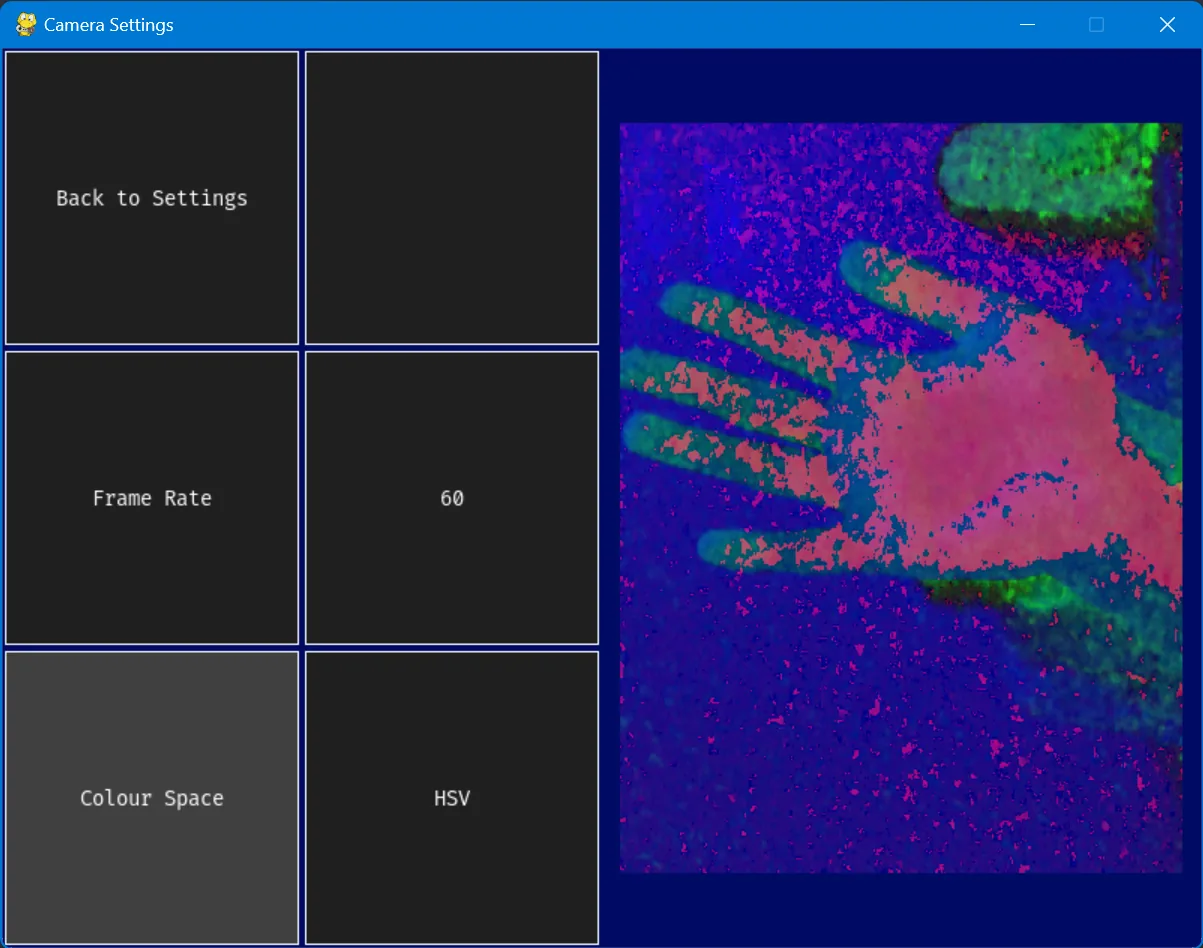Select the Colour Space option tile
This screenshot has width=1203, height=948.
[x=152, y=798]
